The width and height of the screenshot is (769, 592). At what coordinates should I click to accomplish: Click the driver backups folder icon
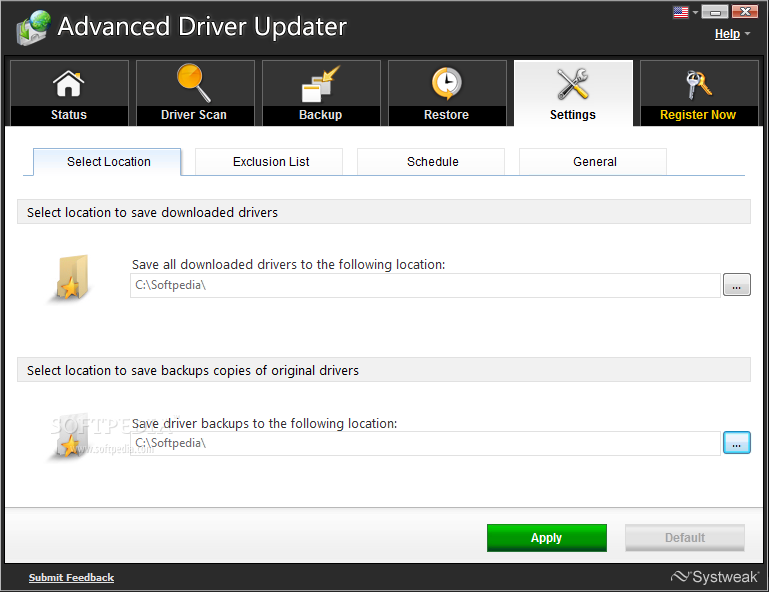[x=69, y=437]
